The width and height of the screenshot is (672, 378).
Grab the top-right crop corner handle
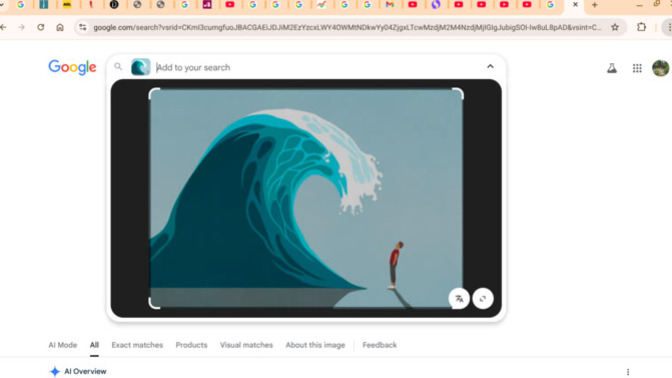click(x=458, y=93)
